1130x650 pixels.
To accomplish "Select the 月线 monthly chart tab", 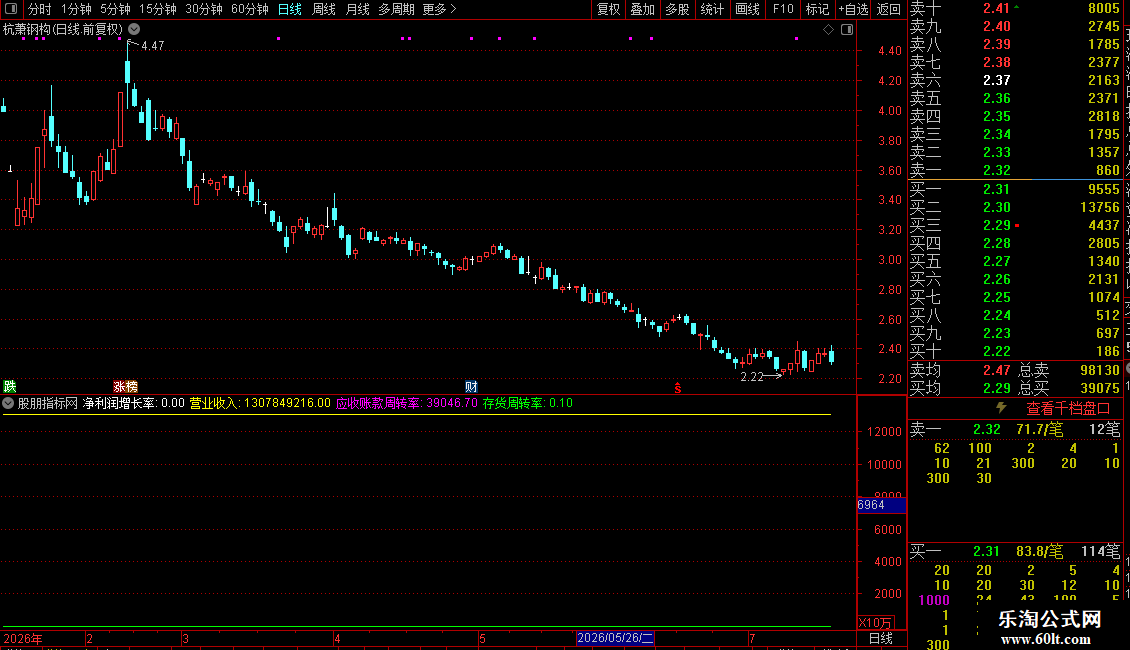I will [357, 9].
